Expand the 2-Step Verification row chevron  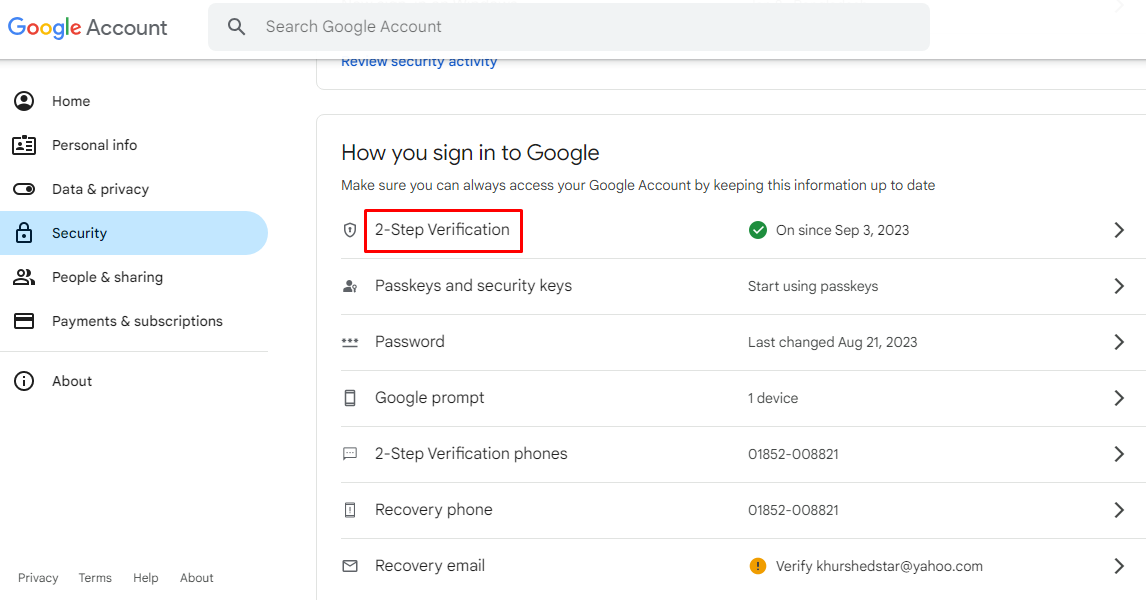pyautogui.click(x=1119, y=230)
